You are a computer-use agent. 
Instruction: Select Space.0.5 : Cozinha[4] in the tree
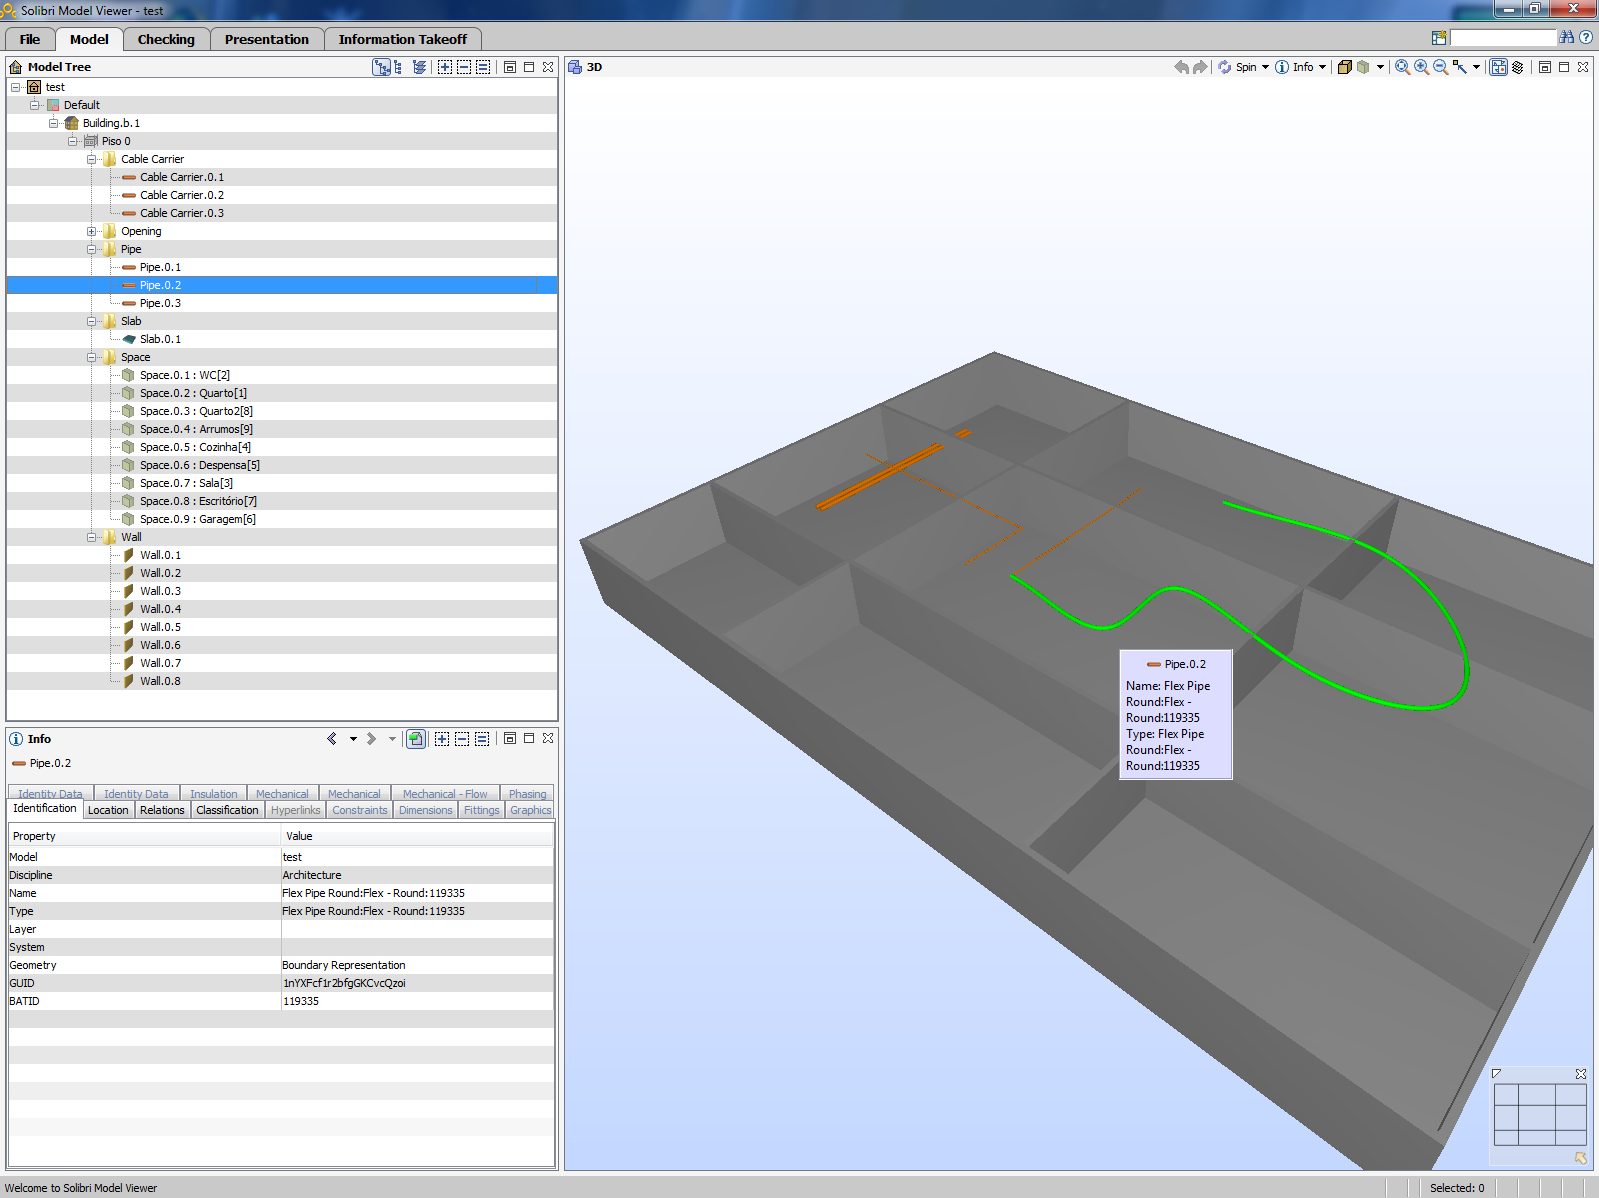point(195,447)
